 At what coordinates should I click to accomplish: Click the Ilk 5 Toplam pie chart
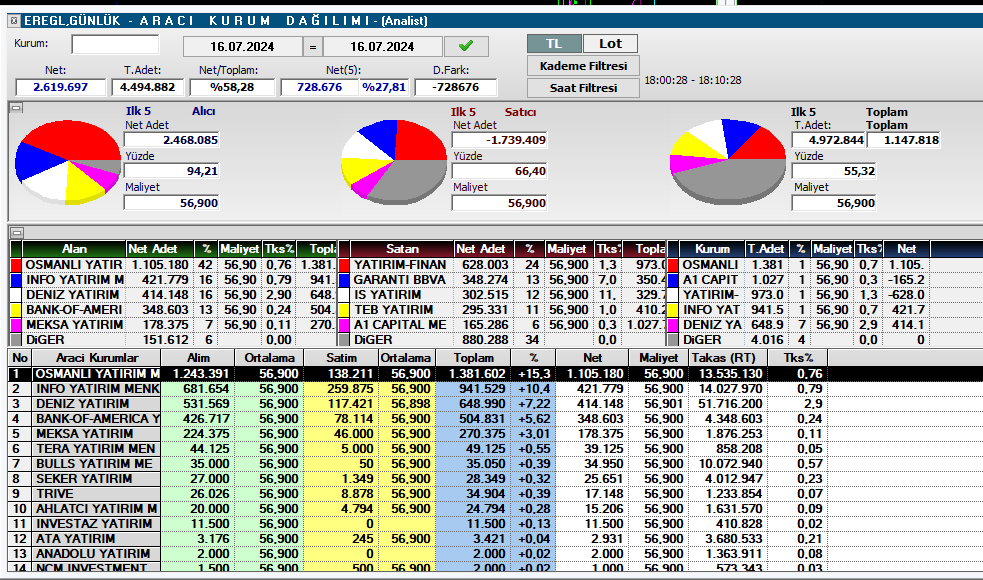coord(728,162)
